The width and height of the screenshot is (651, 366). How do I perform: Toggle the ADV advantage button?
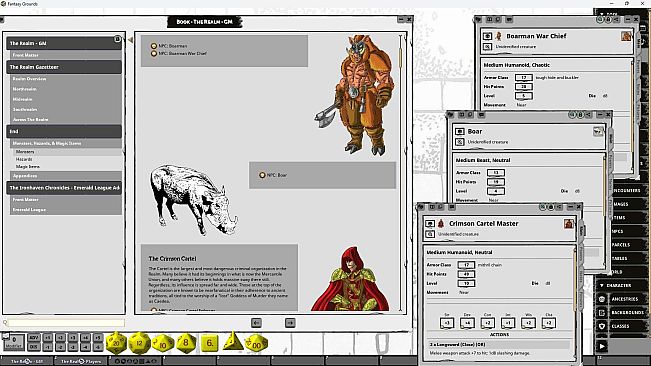[34, 338]
